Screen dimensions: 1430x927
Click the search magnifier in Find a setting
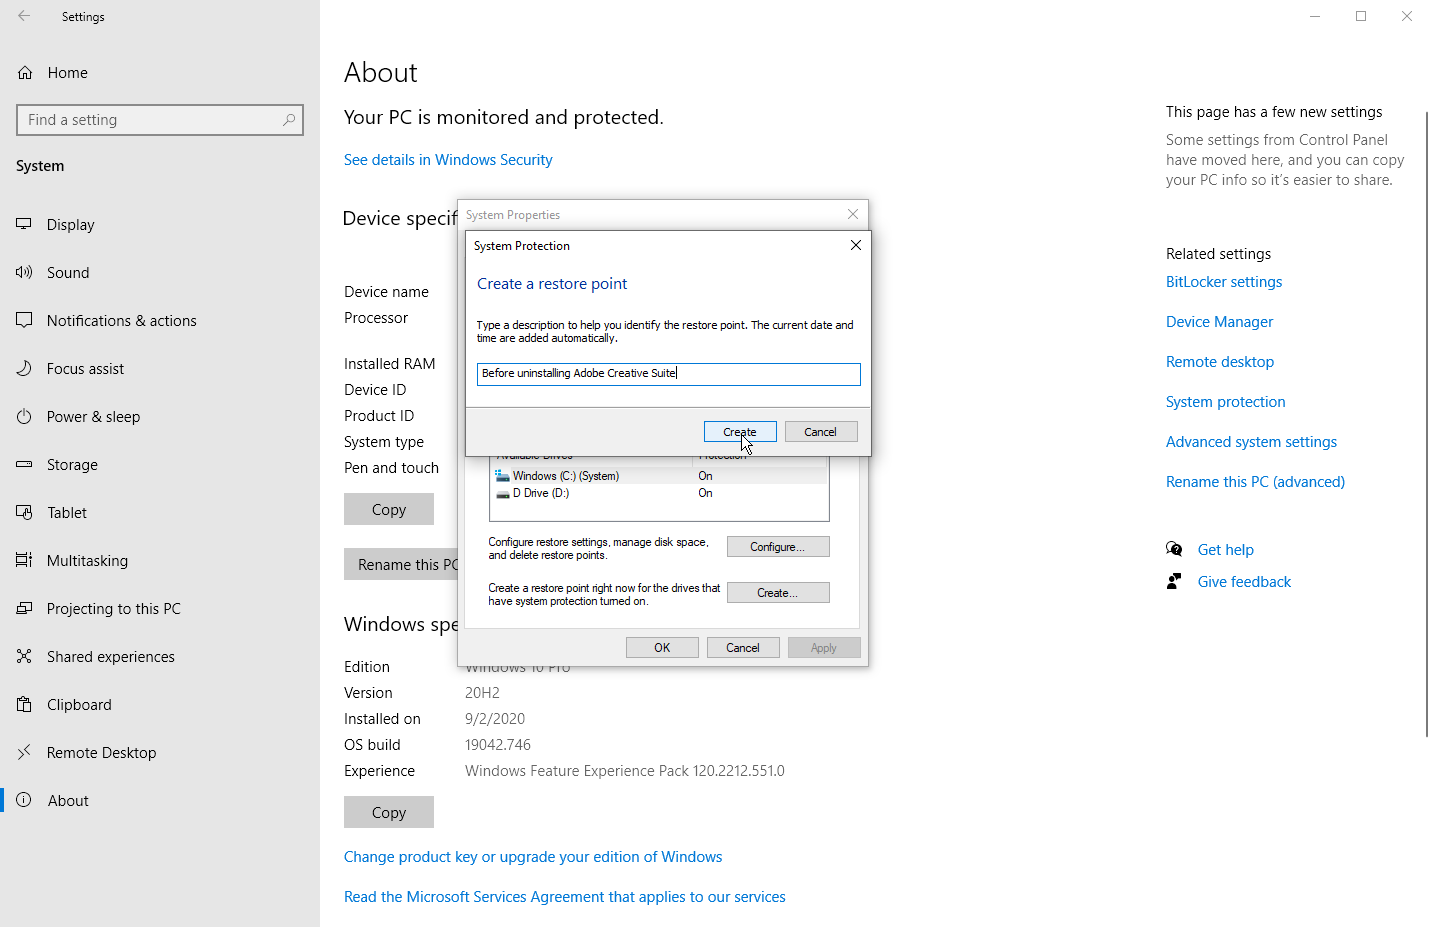pyautogui.click(x=289, y=120)
